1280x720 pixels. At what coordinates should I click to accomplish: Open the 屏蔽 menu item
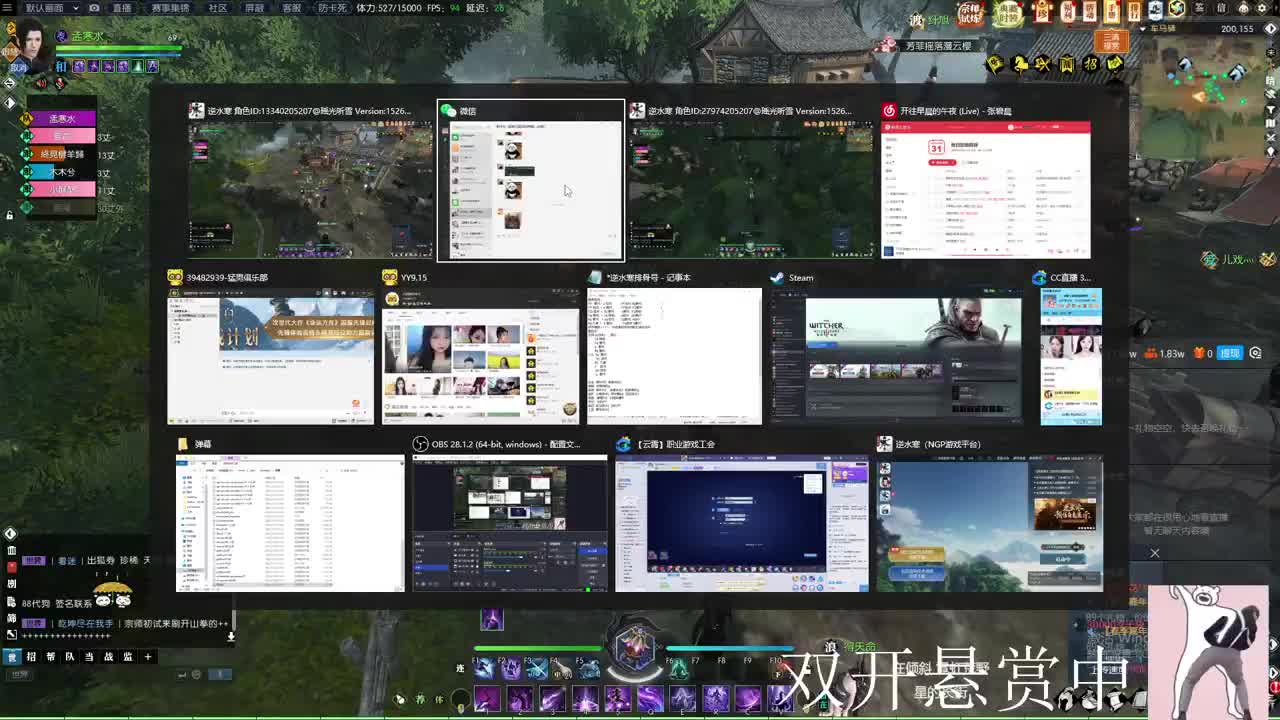254,7
